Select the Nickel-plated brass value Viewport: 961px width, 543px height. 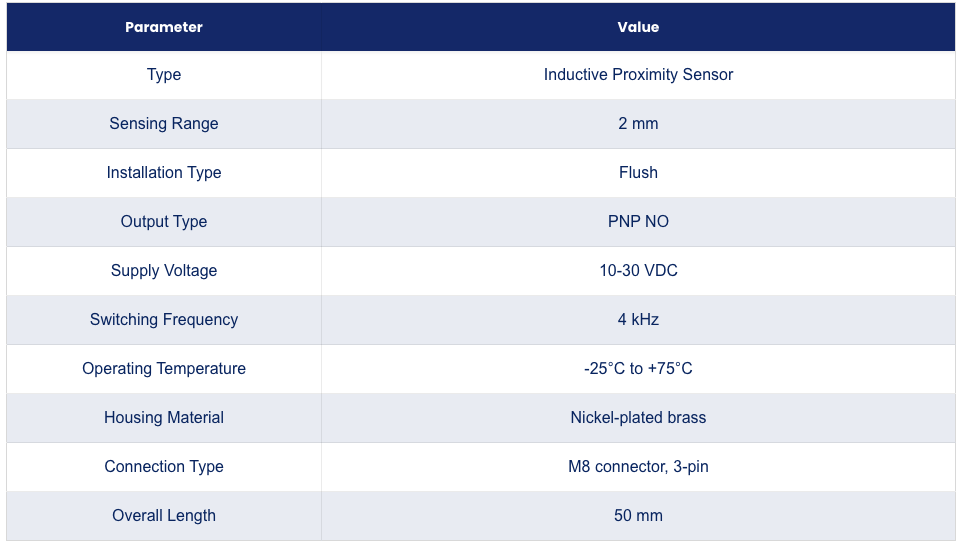pyautogui.click(x=638, y=418)
